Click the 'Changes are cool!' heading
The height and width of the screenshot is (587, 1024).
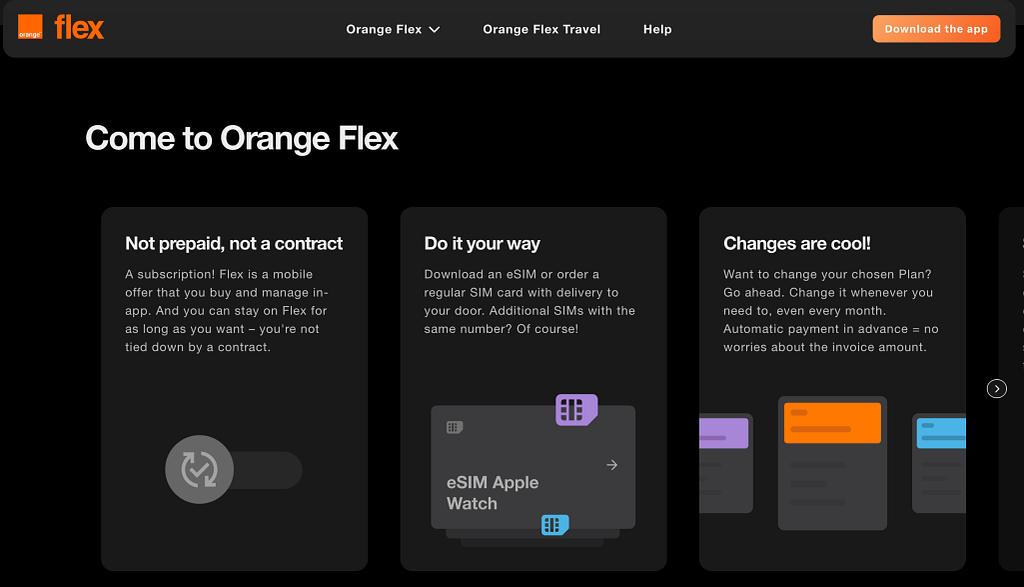tap(797, 244)
